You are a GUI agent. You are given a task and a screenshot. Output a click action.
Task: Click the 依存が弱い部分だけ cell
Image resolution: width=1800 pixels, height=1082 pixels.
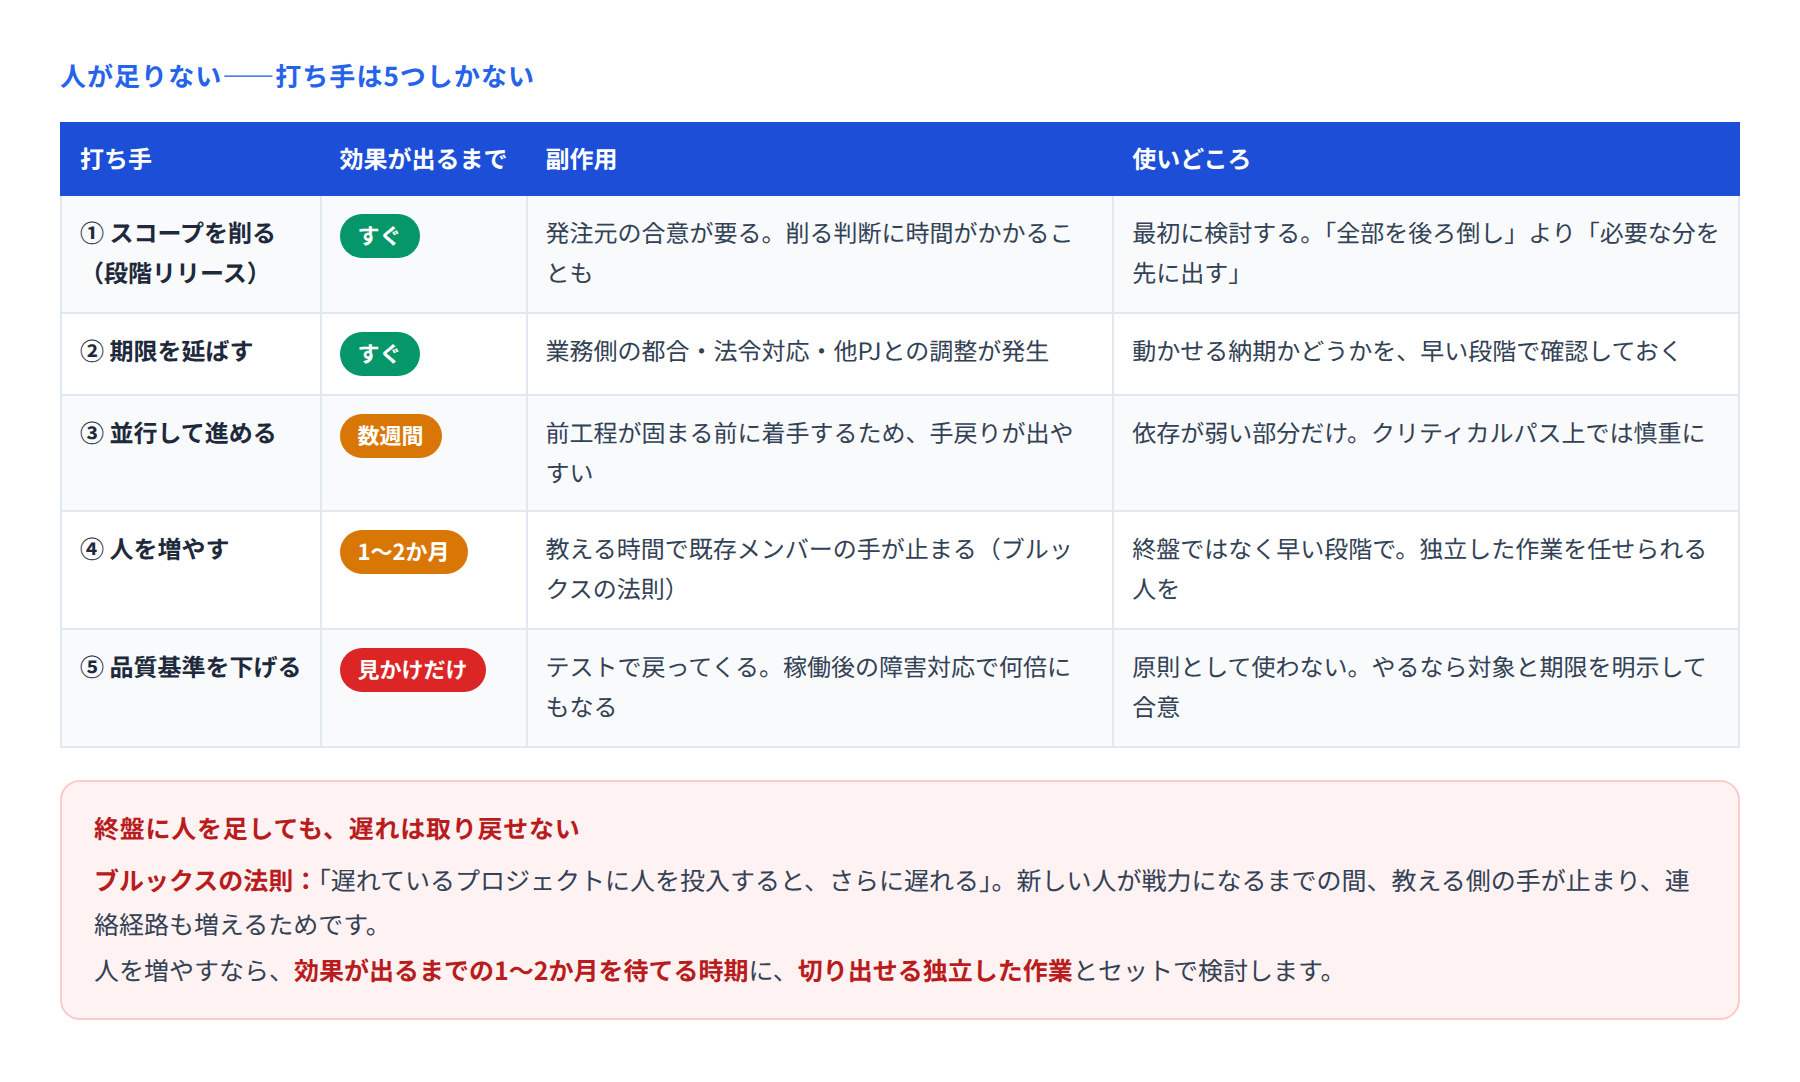pos(1426,453)
